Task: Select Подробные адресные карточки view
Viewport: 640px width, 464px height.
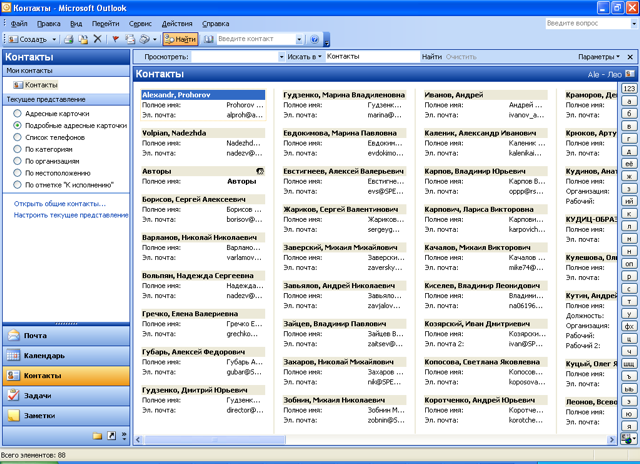Action: pos(70,125)
